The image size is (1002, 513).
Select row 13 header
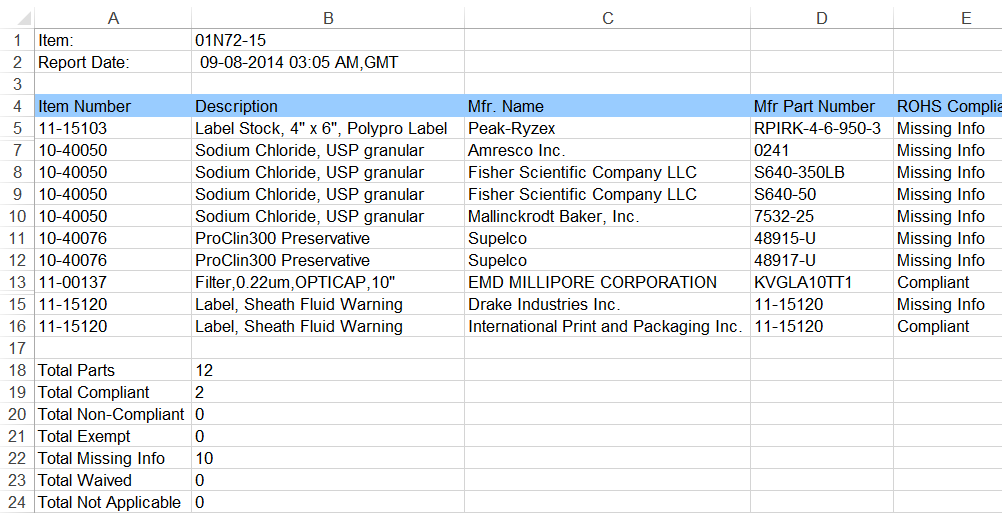pos(17,282)
